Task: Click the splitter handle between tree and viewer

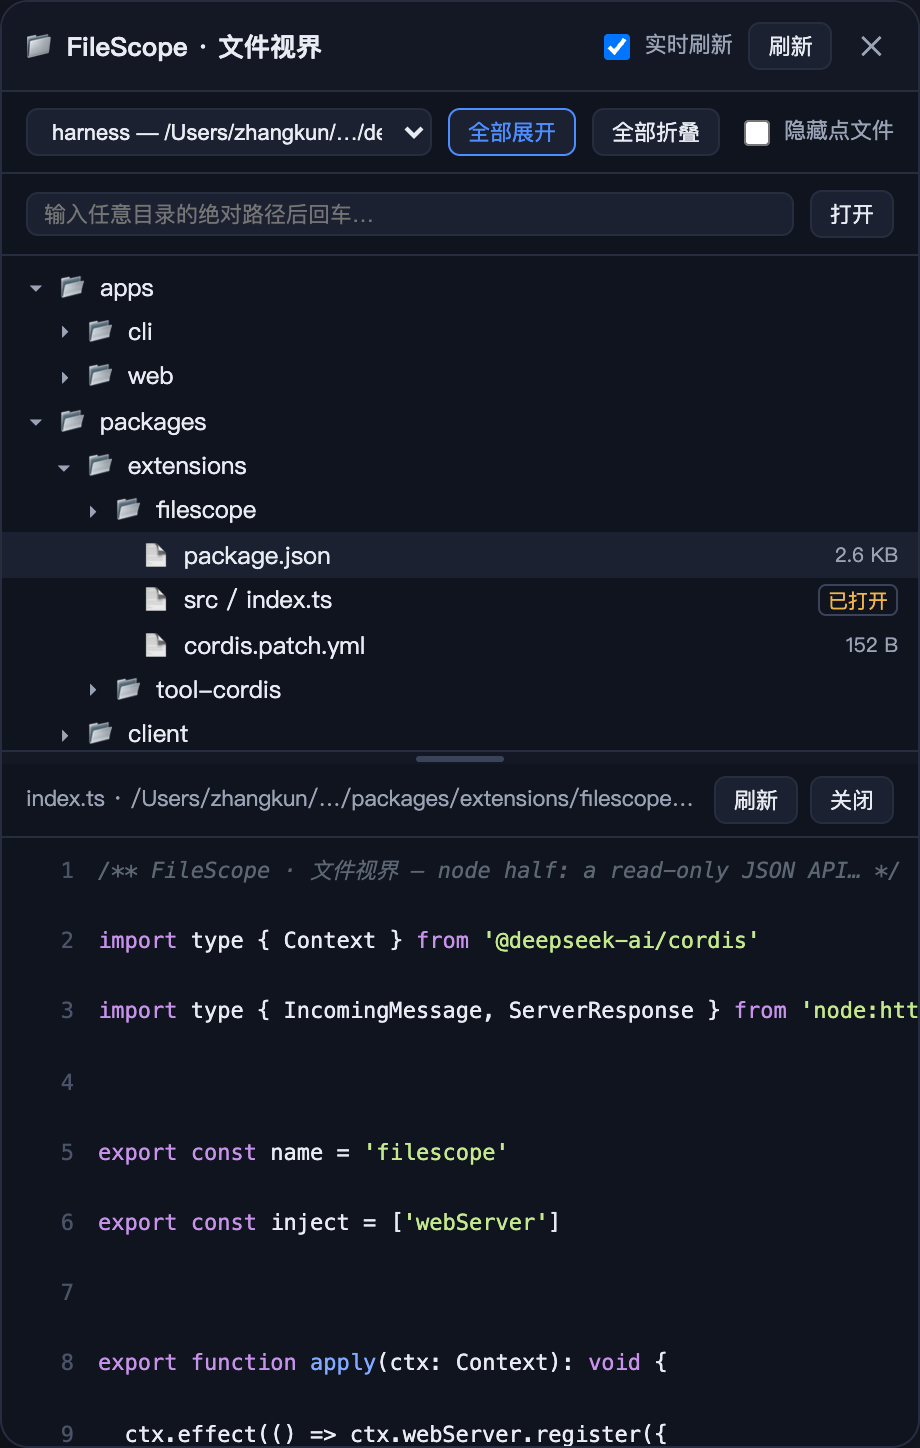Action: pyautogui.click(x=460, y=759)
